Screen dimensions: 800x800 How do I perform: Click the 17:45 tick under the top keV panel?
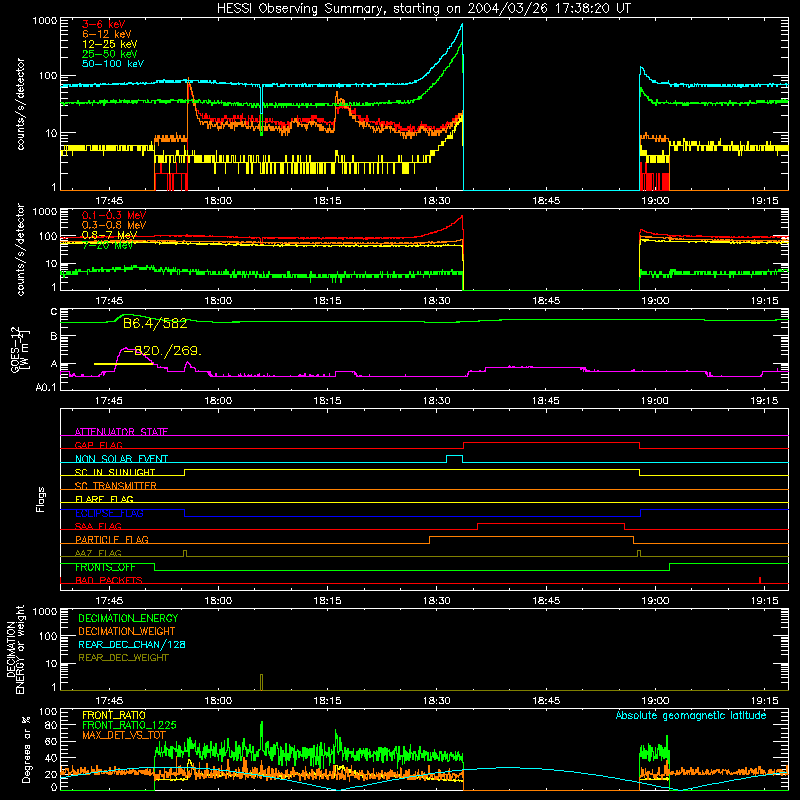109,201
